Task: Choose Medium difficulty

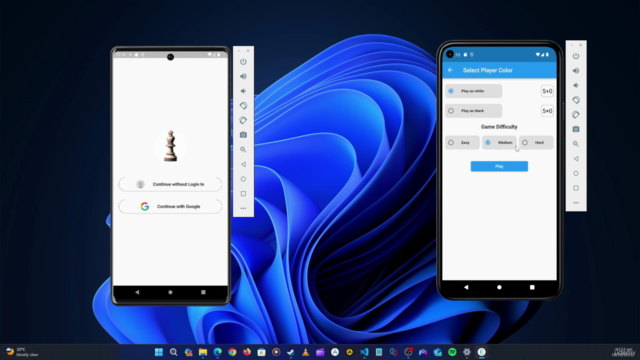Action: [x=499, y=142]
